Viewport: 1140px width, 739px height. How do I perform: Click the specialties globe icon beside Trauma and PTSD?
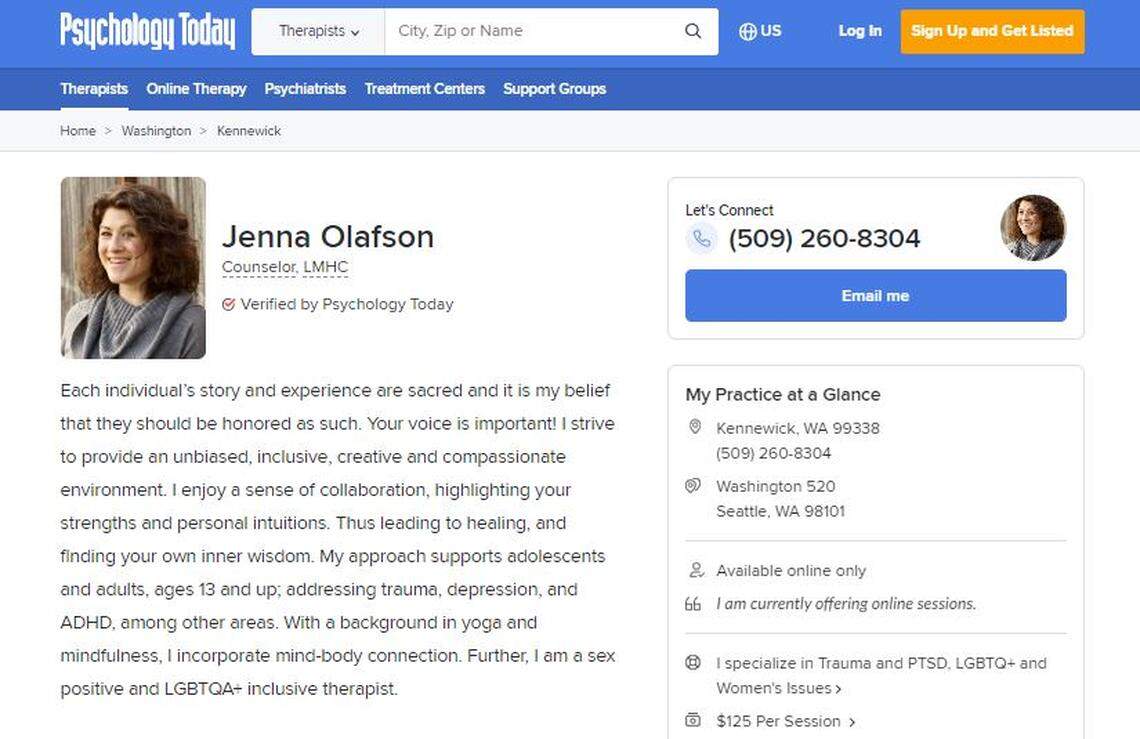695,663
